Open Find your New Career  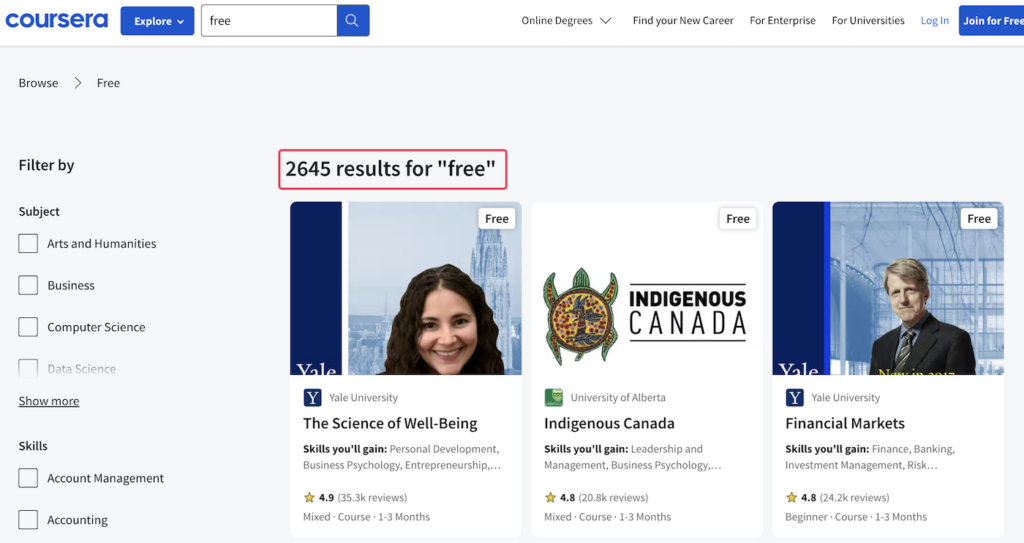683,20
